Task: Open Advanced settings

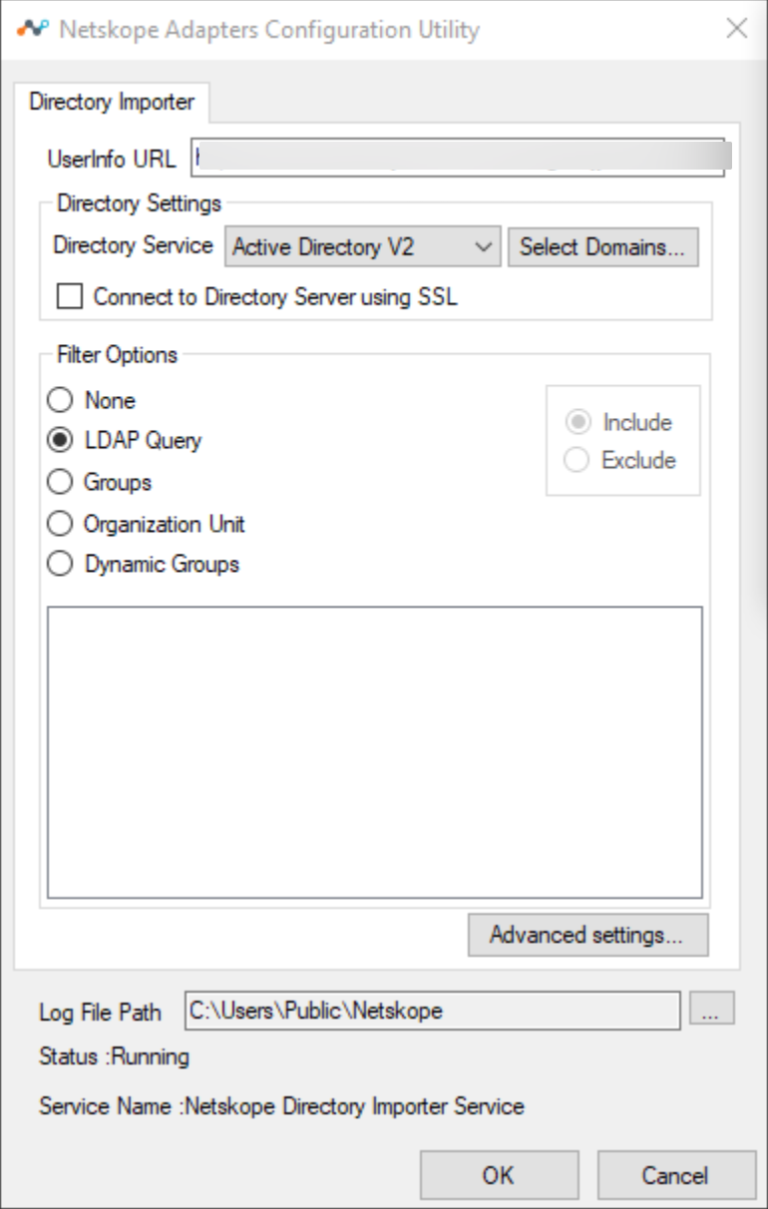Action: (x=585, y=936)
